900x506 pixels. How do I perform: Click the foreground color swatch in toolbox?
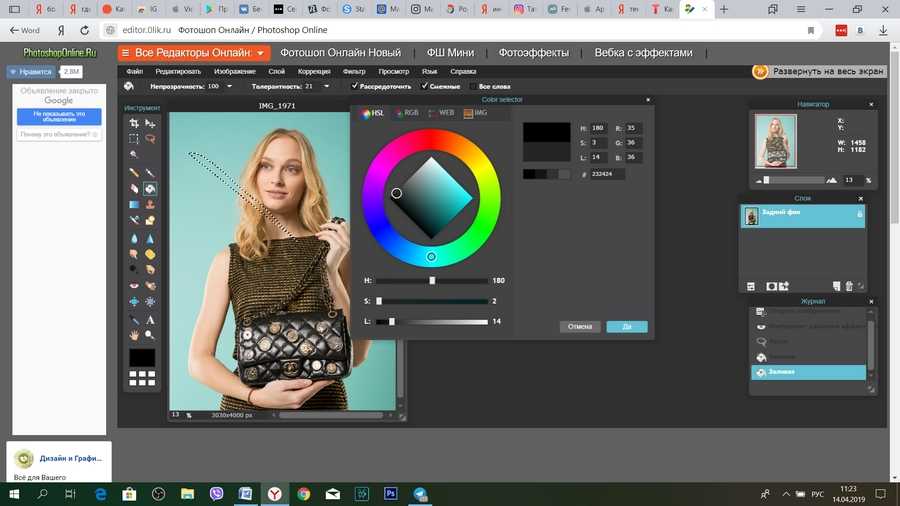click(142, 357)
